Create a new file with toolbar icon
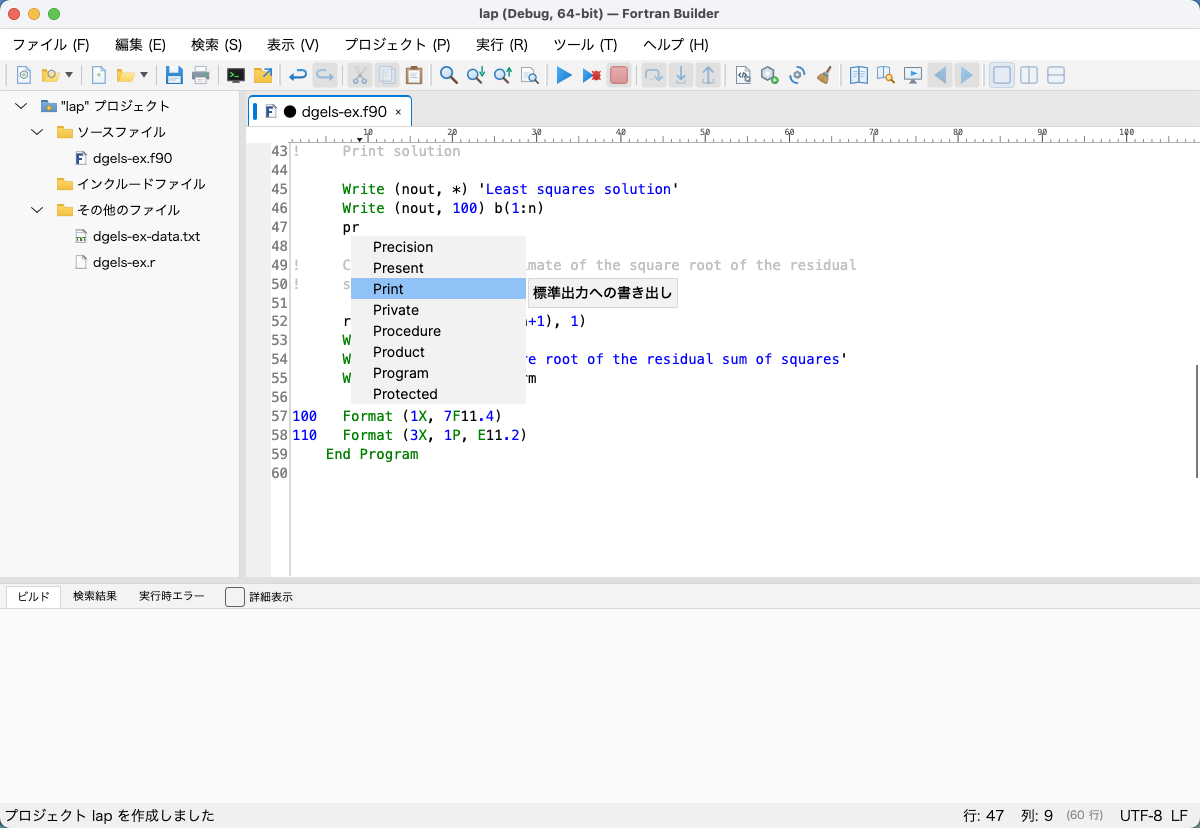This screenshot has height=828, width=1200. click(x=98, y=75)
